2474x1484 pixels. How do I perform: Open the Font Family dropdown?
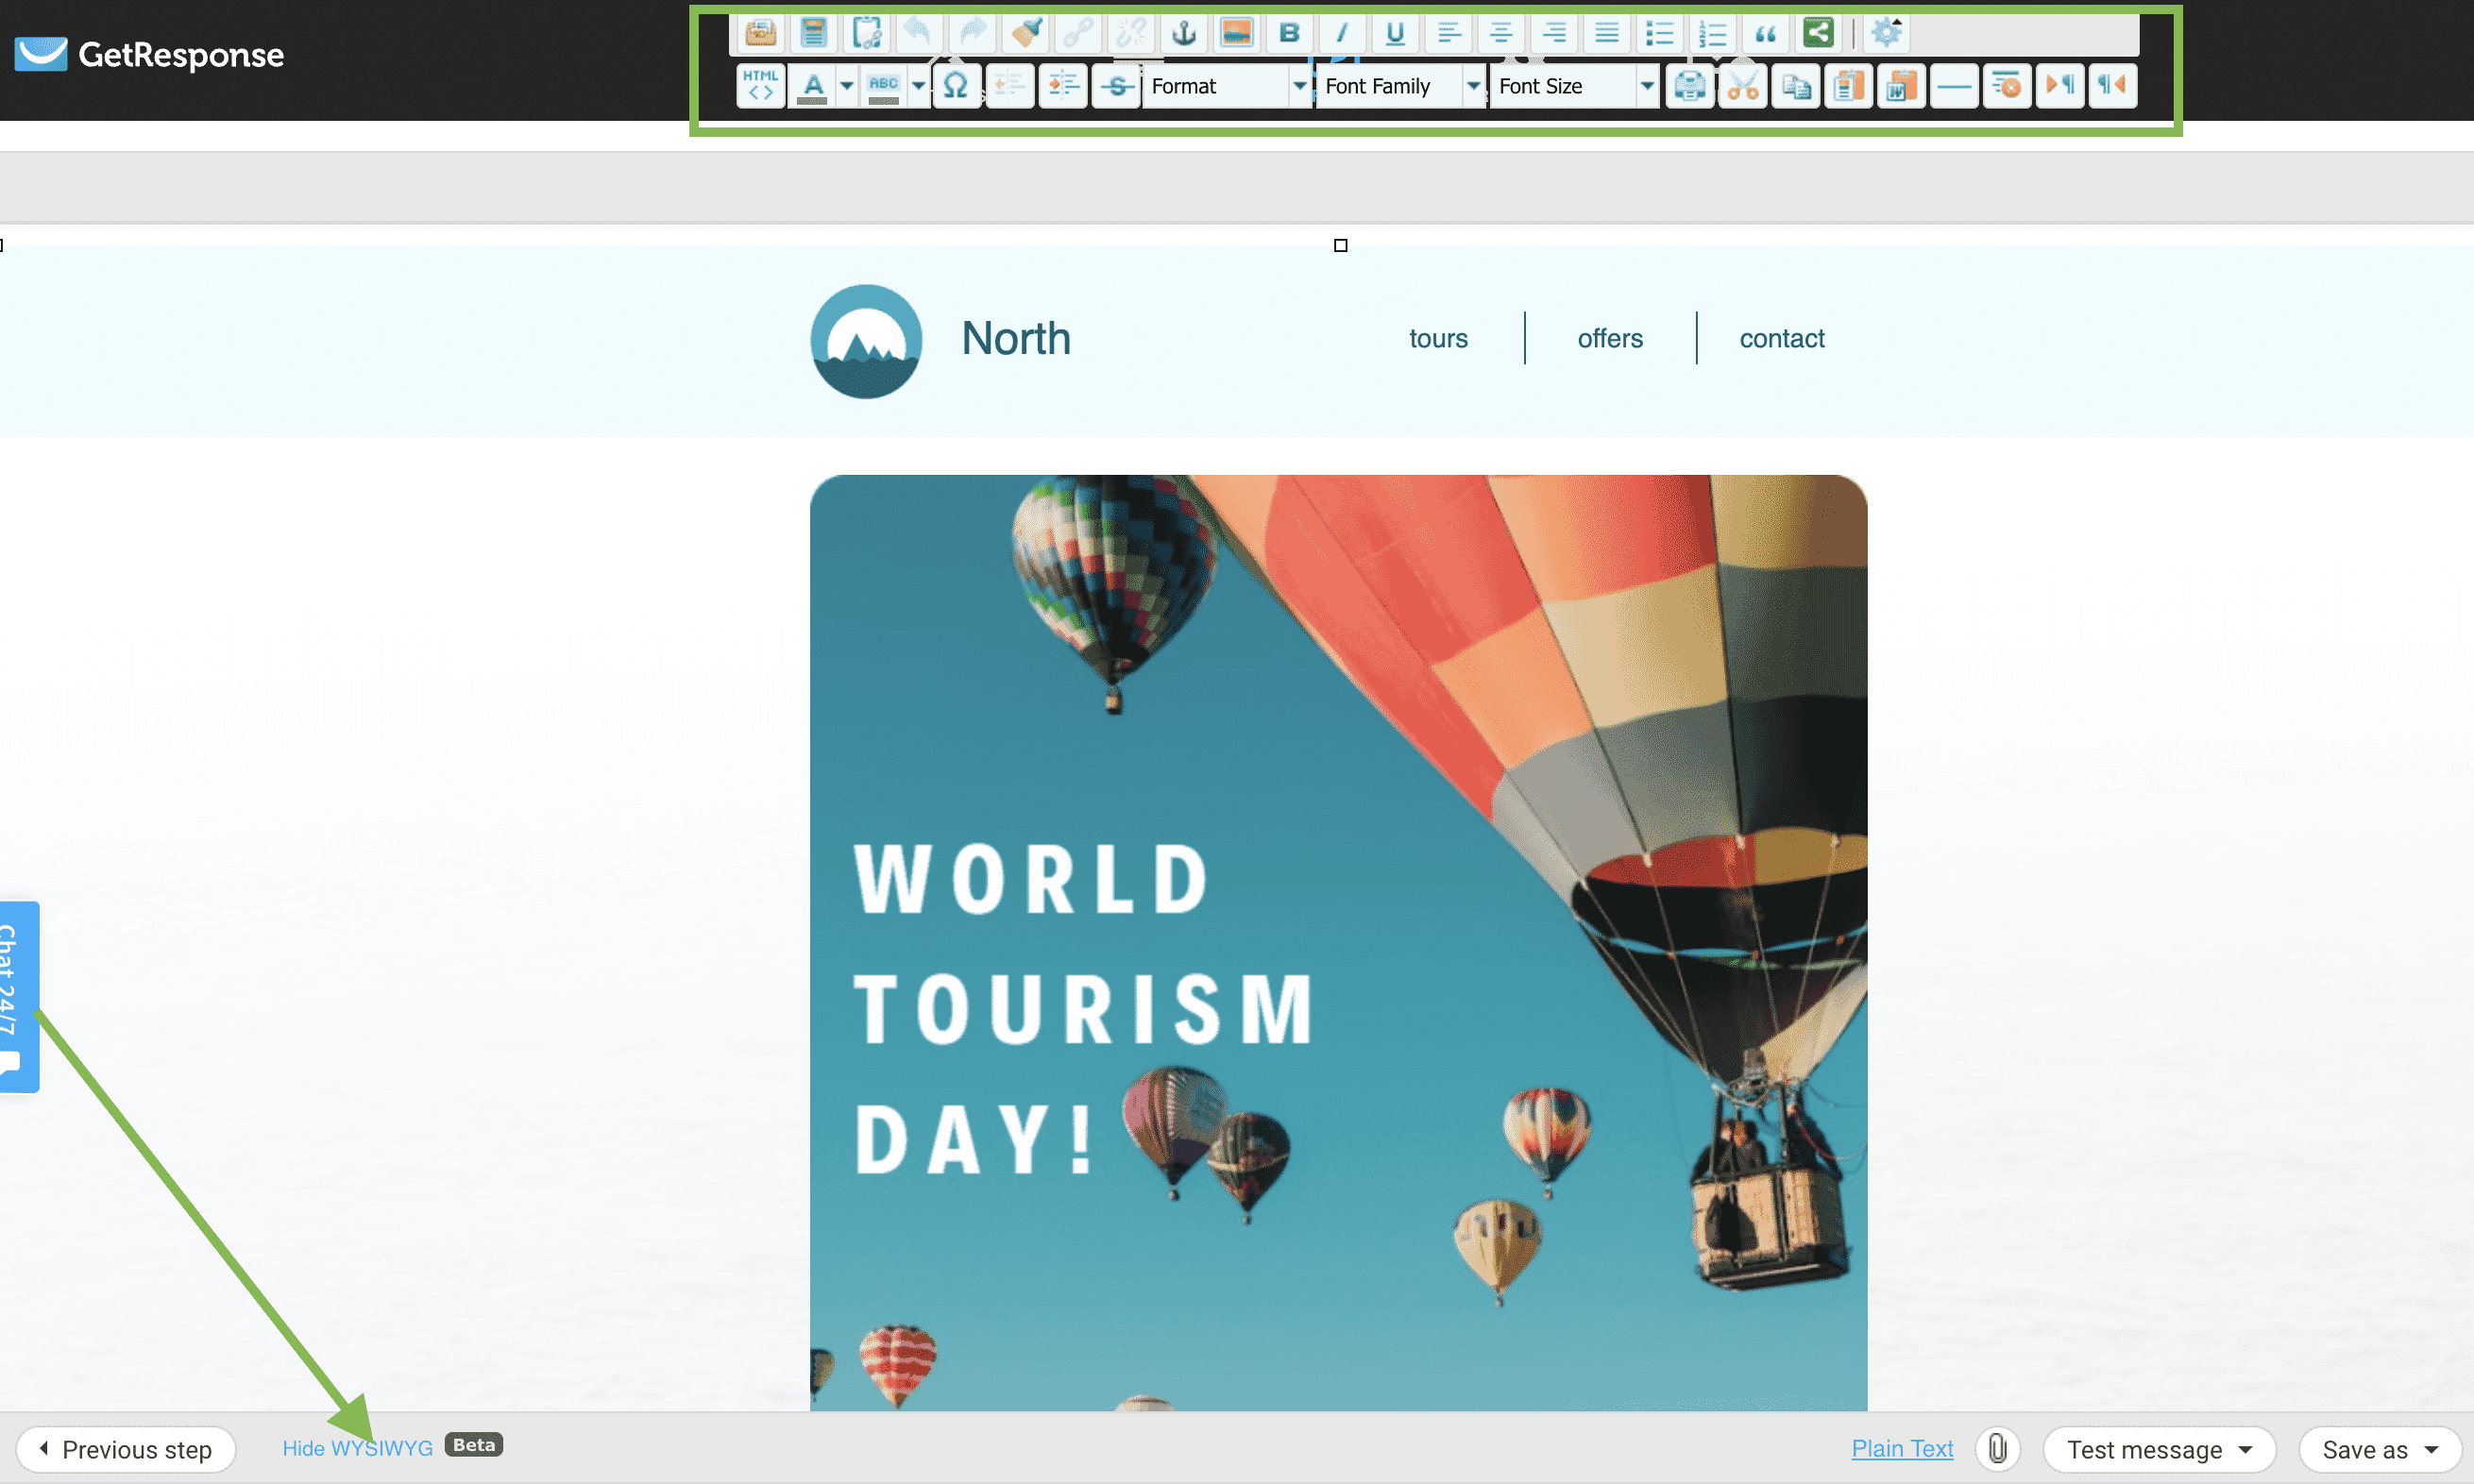[x=1472, y=86]
